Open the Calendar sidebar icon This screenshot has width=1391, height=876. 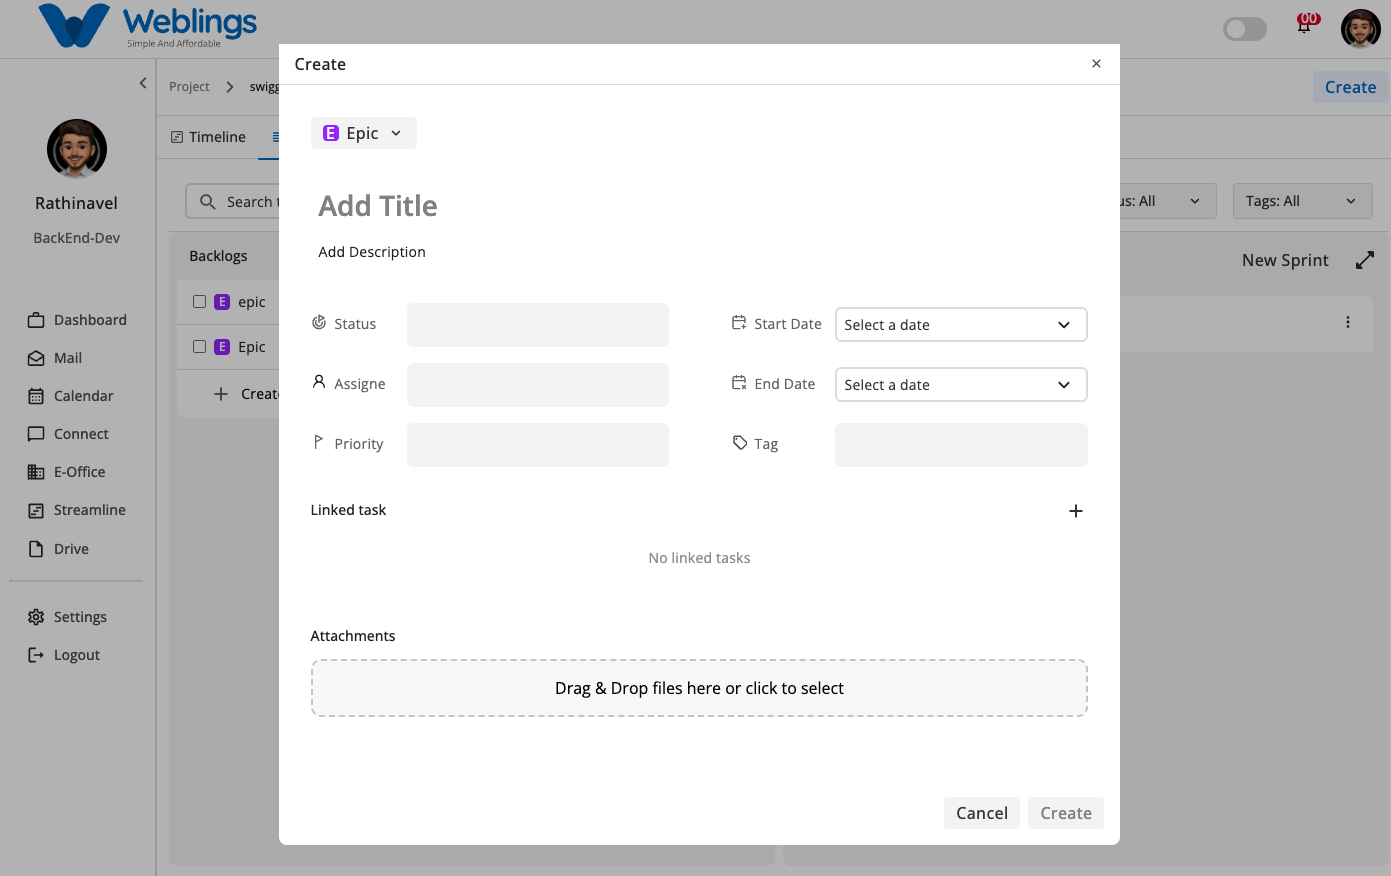coord(36,396)
